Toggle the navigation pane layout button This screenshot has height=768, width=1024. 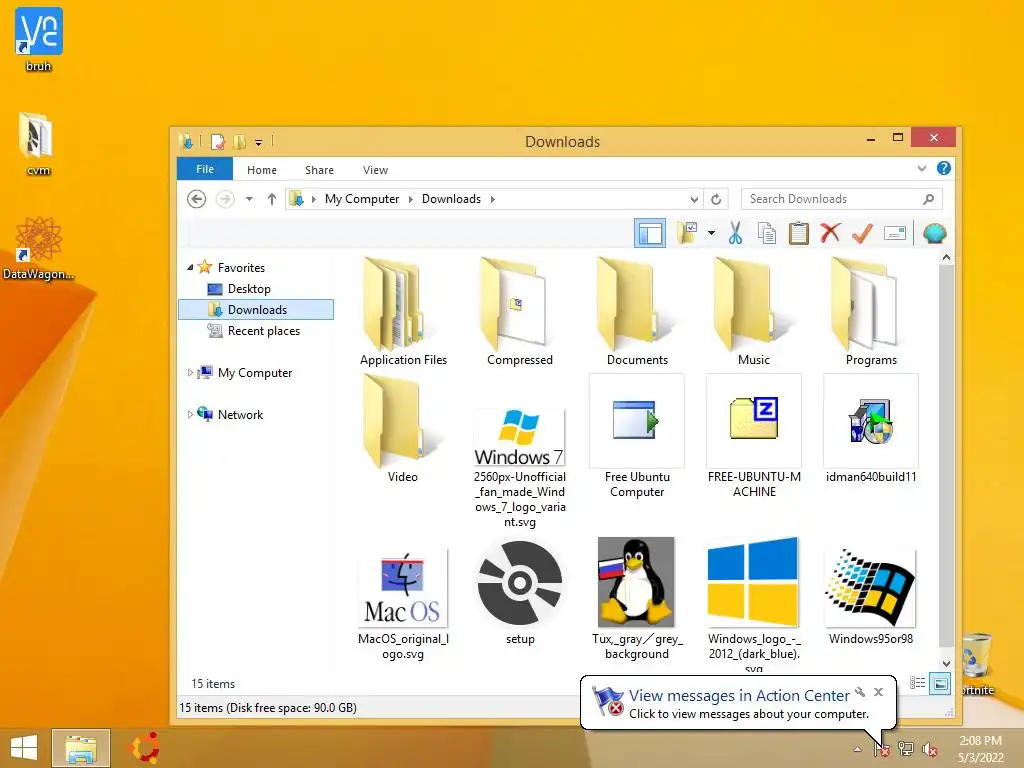click(x=650, y=233)
